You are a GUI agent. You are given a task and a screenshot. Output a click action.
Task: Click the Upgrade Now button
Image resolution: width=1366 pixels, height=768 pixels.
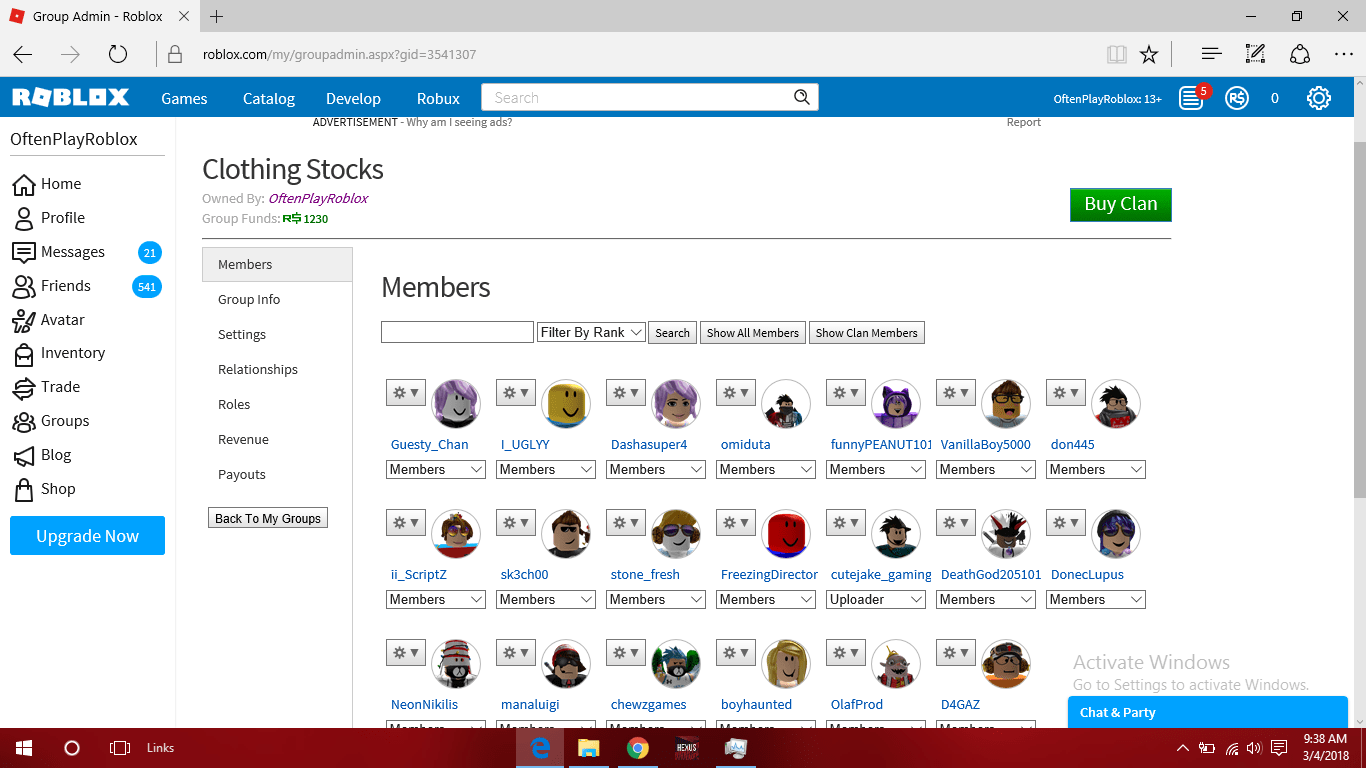point(87,536)
